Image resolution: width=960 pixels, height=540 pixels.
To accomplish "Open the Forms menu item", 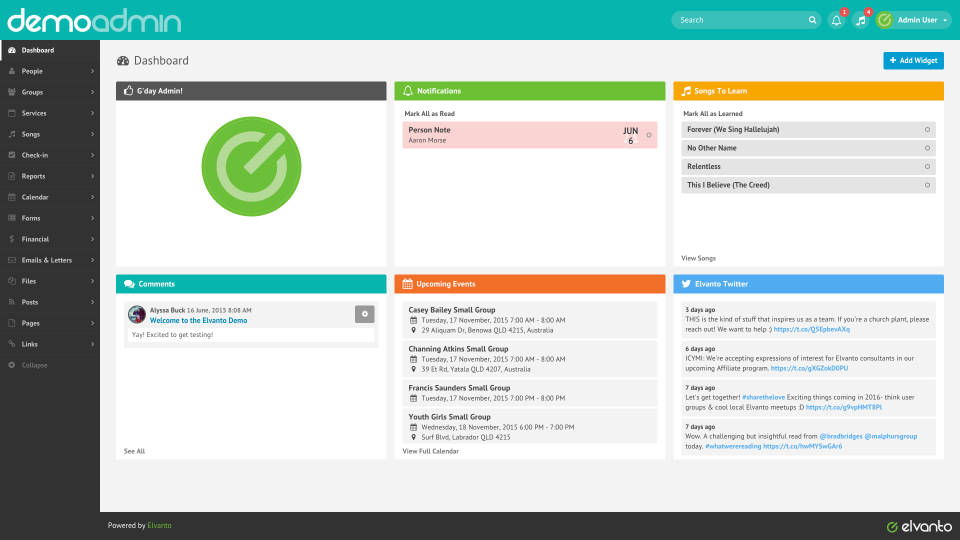I will (x=50, y=218).
